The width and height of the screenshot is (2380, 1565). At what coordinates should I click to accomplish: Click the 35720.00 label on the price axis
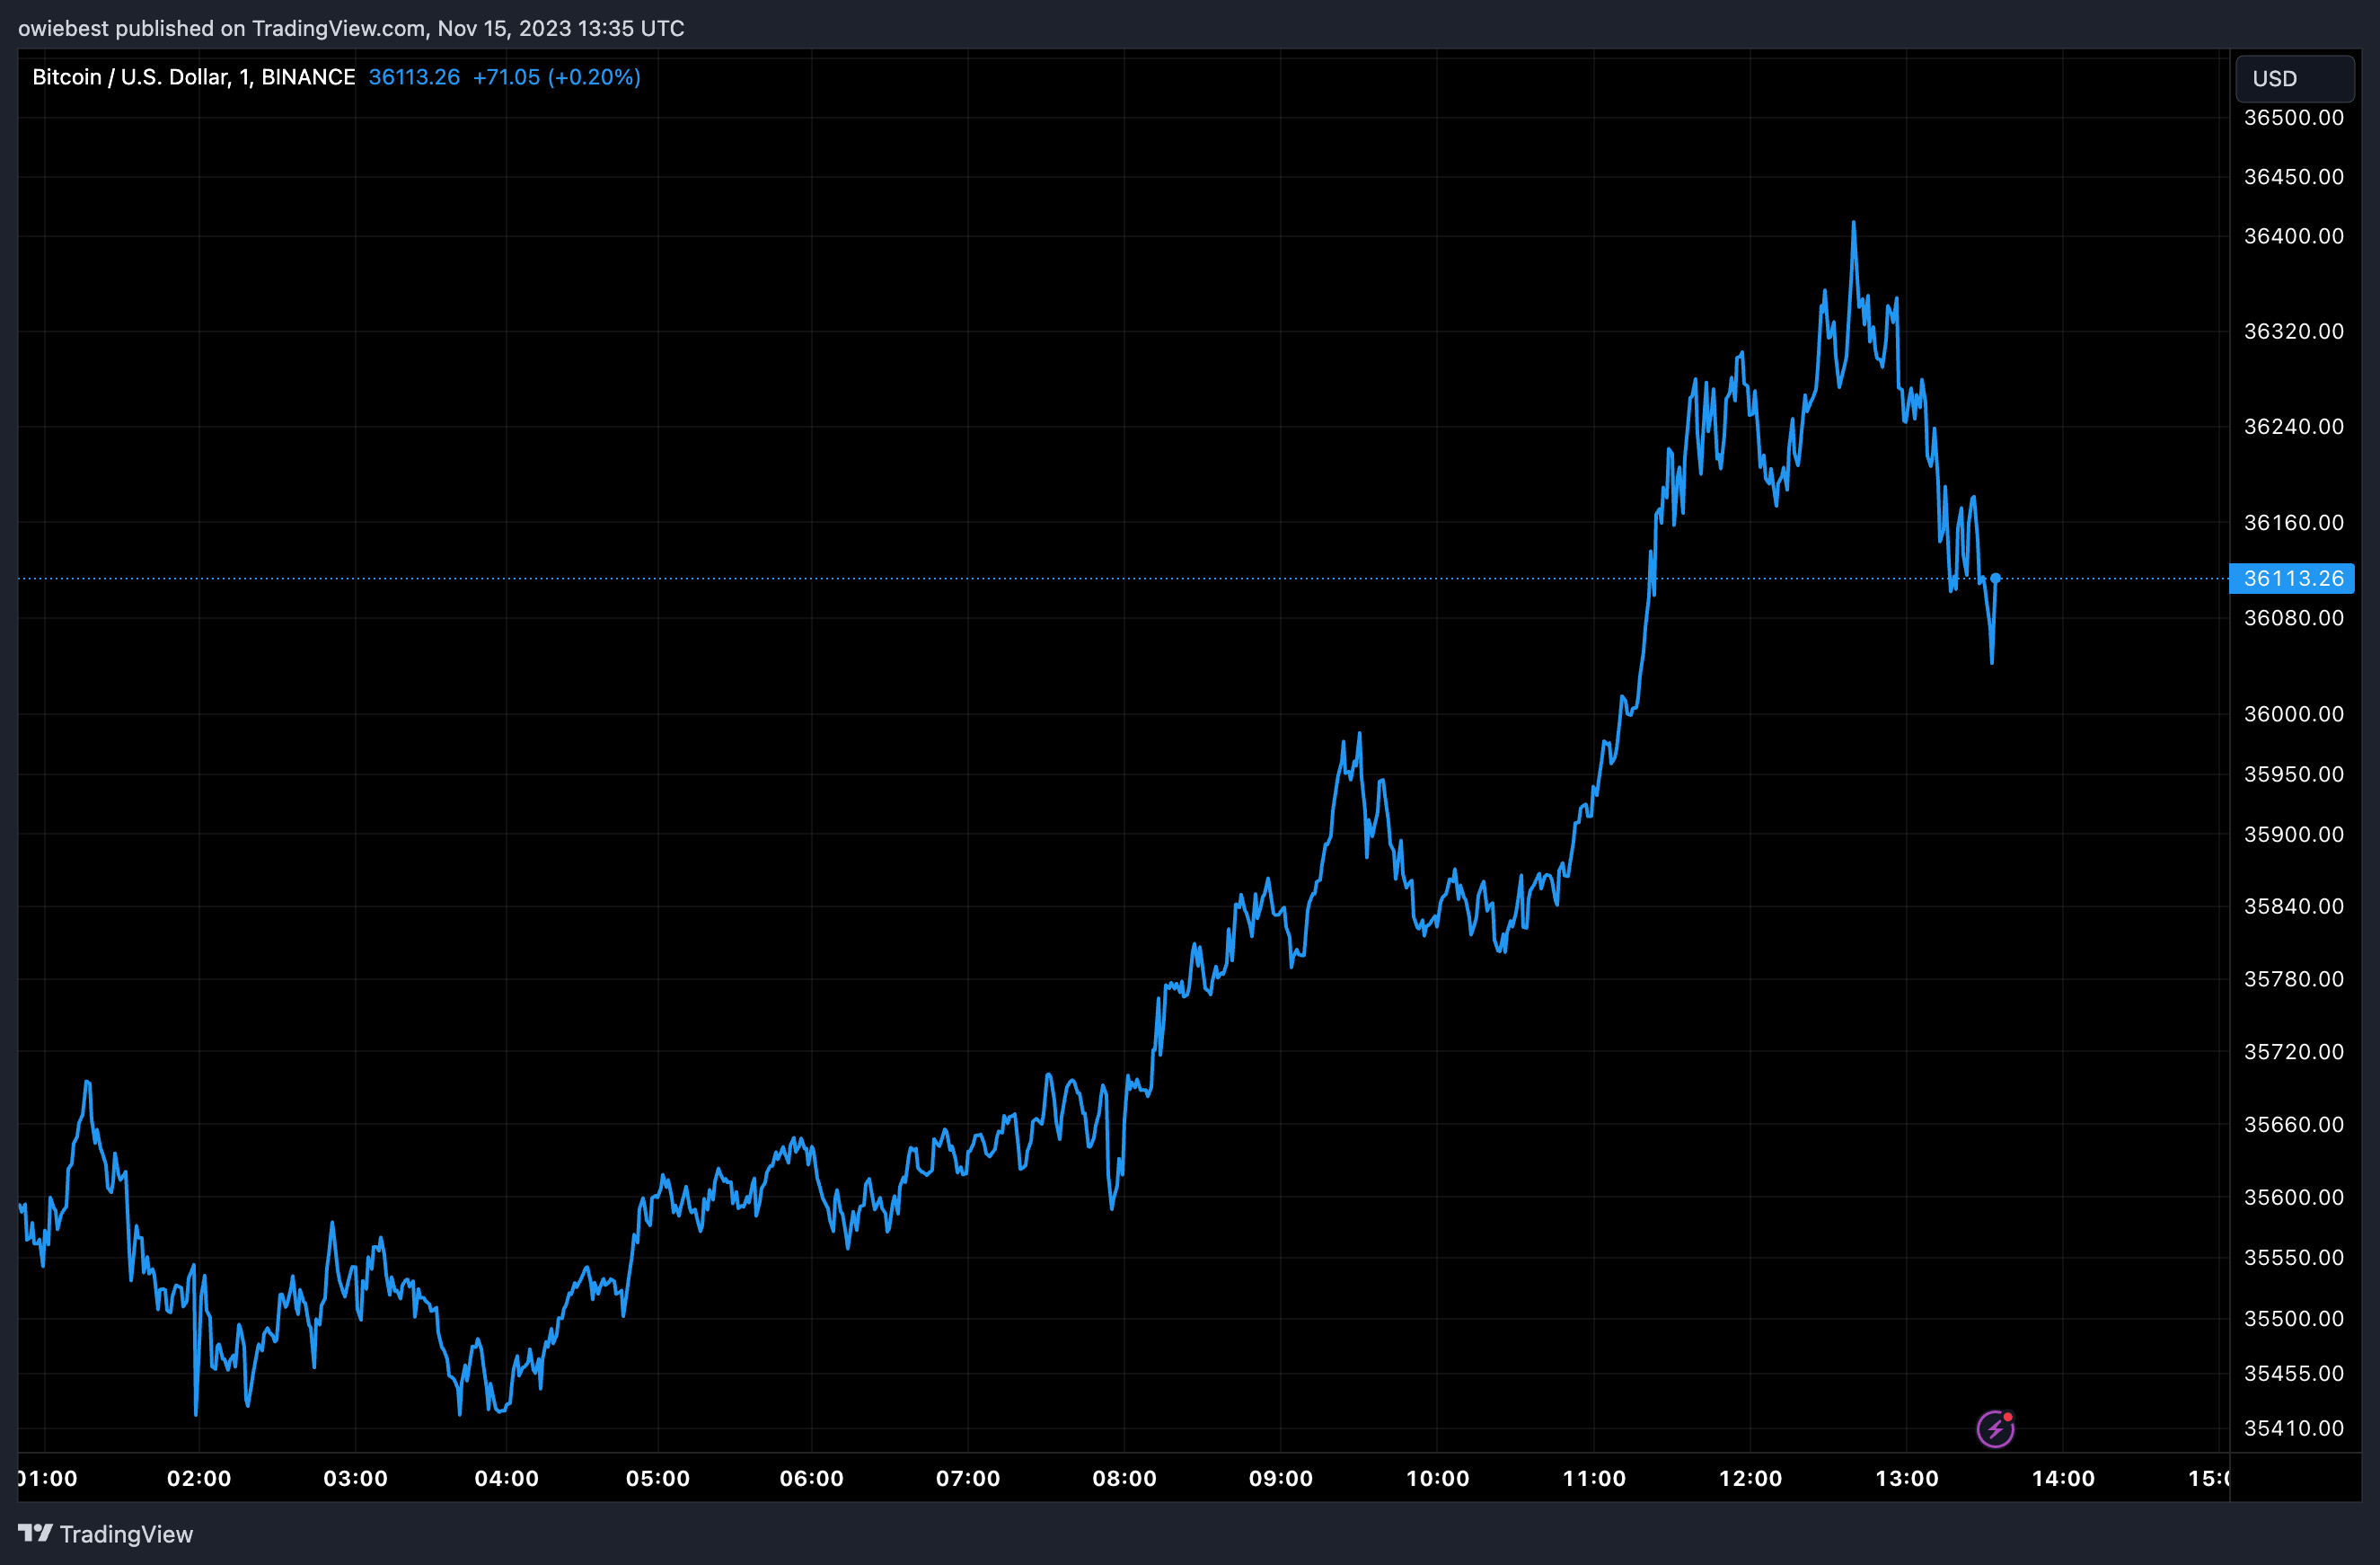coord(2293,1051)
